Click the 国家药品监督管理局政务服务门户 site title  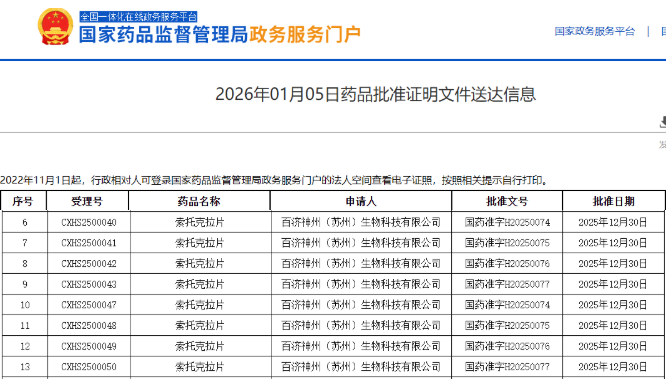220,34
